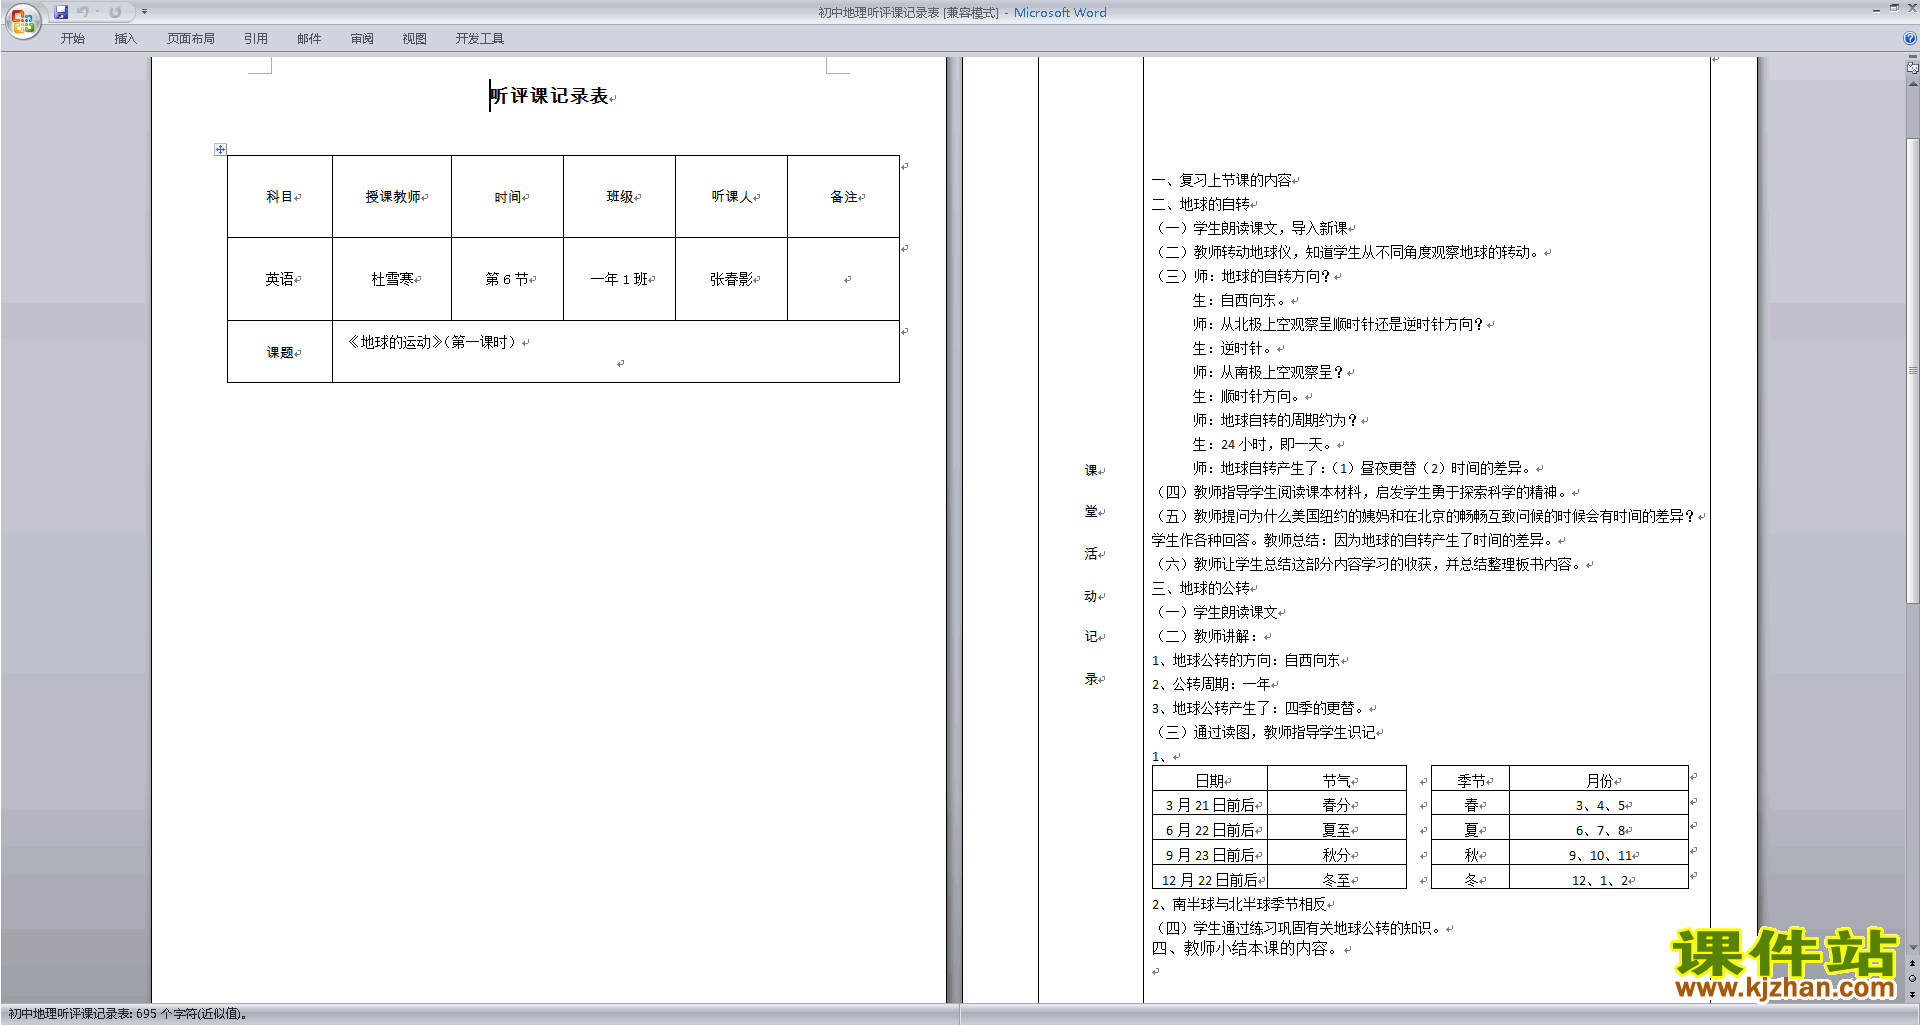Click the 听课人 header cell
This screenshot has height=1025, width=1920.
[732, 197]
